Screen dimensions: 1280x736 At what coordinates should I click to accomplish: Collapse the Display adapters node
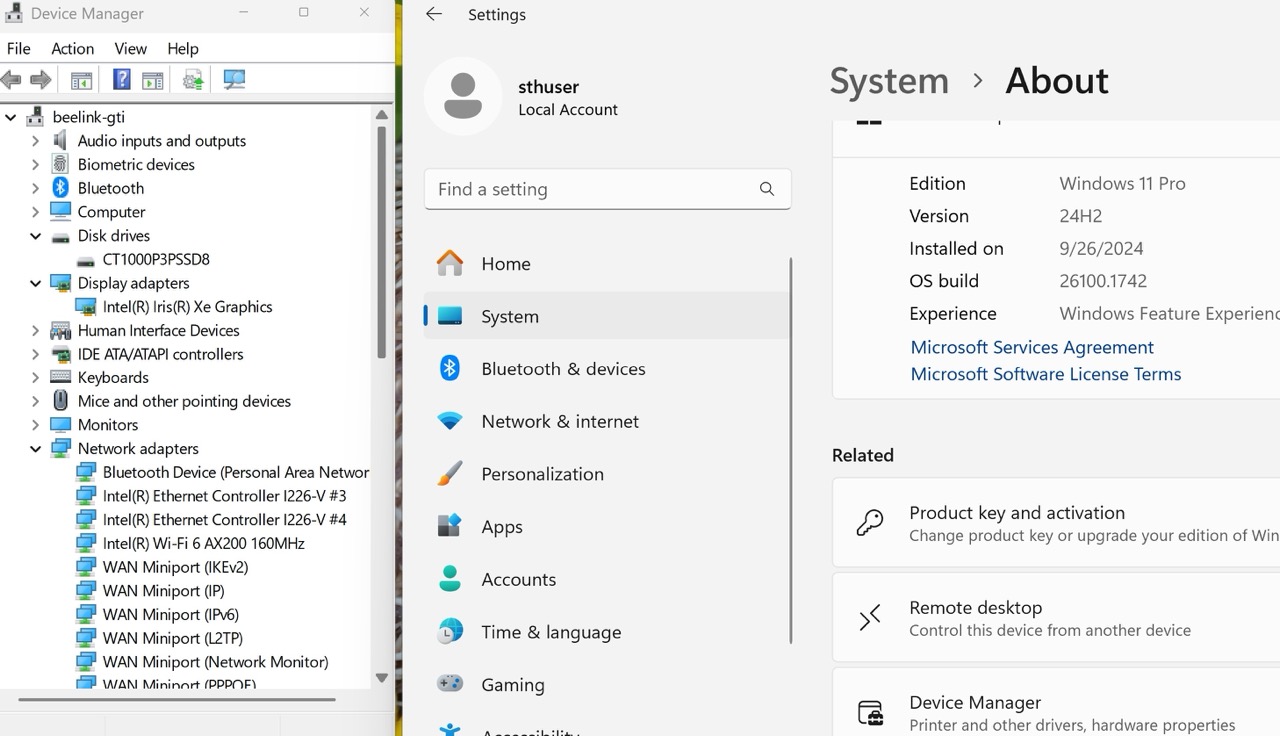pos(36,284)
